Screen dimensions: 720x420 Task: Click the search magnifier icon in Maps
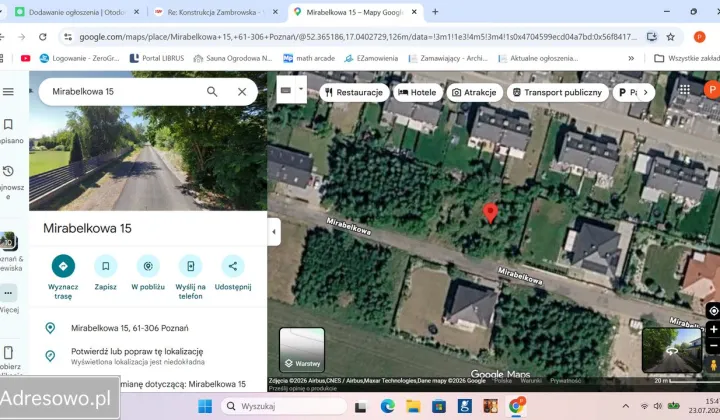pos(212,91)
